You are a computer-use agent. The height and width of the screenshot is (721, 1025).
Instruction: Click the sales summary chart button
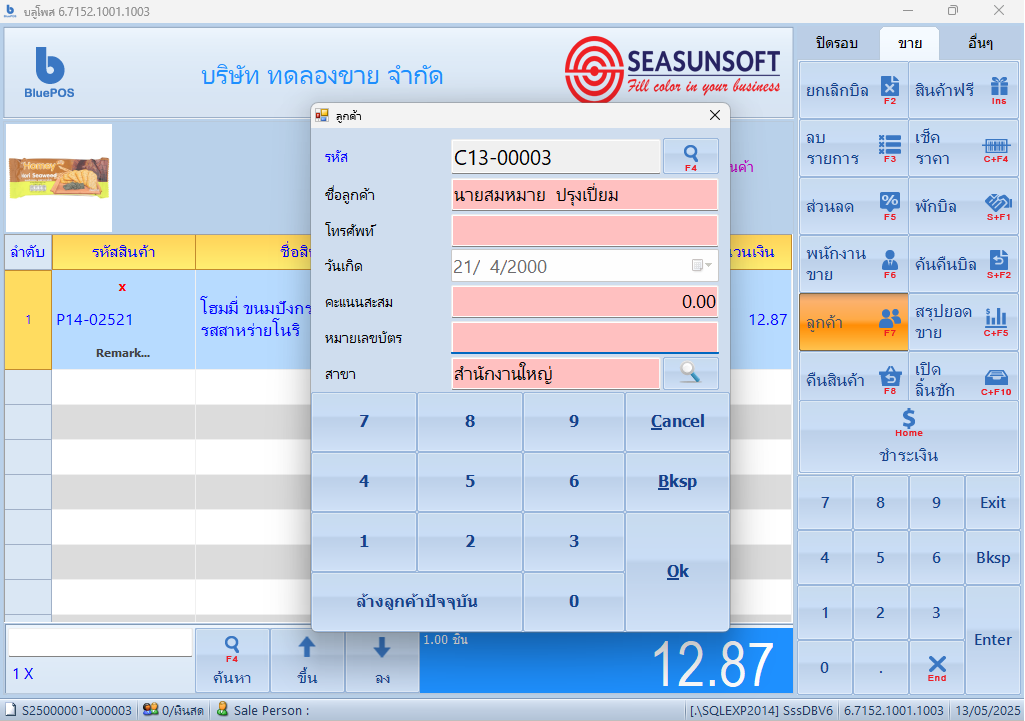click(x=964, y=322)
